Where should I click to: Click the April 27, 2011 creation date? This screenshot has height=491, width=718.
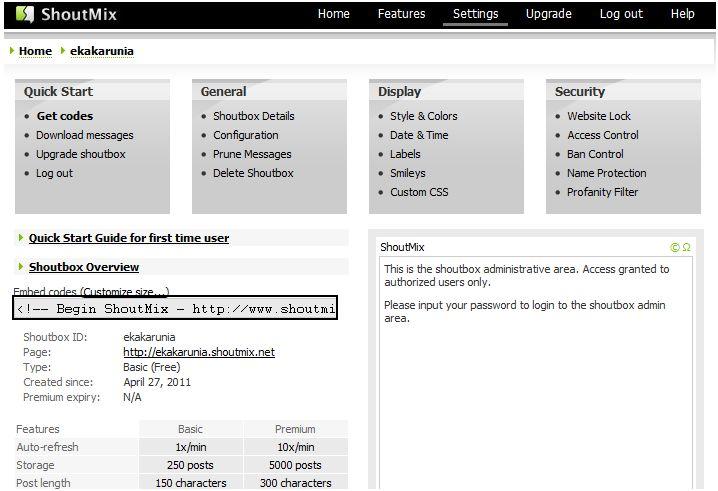(x=157, y=382)
